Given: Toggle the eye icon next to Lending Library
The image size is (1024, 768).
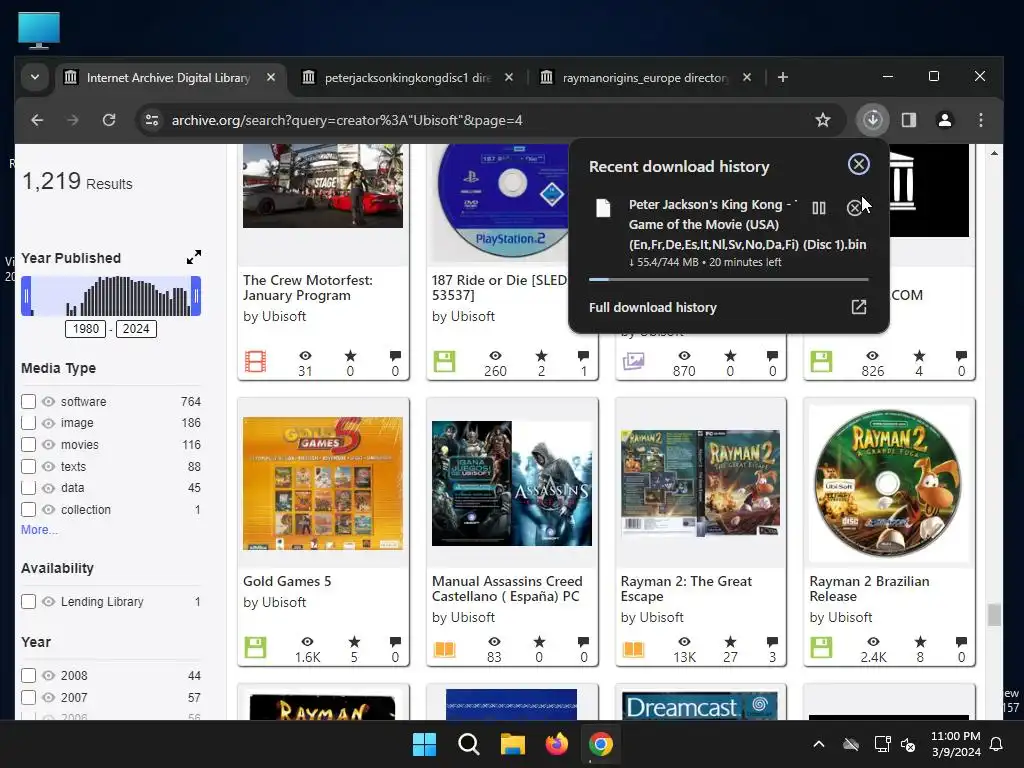Looking at the screenshot, I should pos(48,601).
